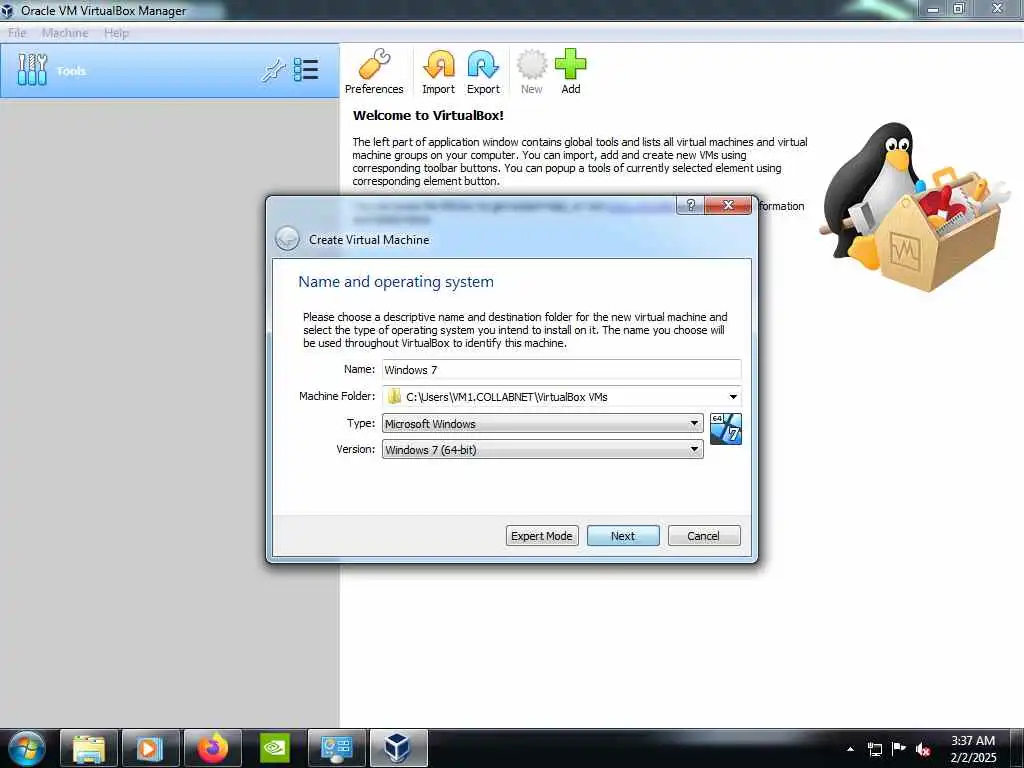
Task: Click the New machine toolbar icon
Action: (x=532, y=72)
